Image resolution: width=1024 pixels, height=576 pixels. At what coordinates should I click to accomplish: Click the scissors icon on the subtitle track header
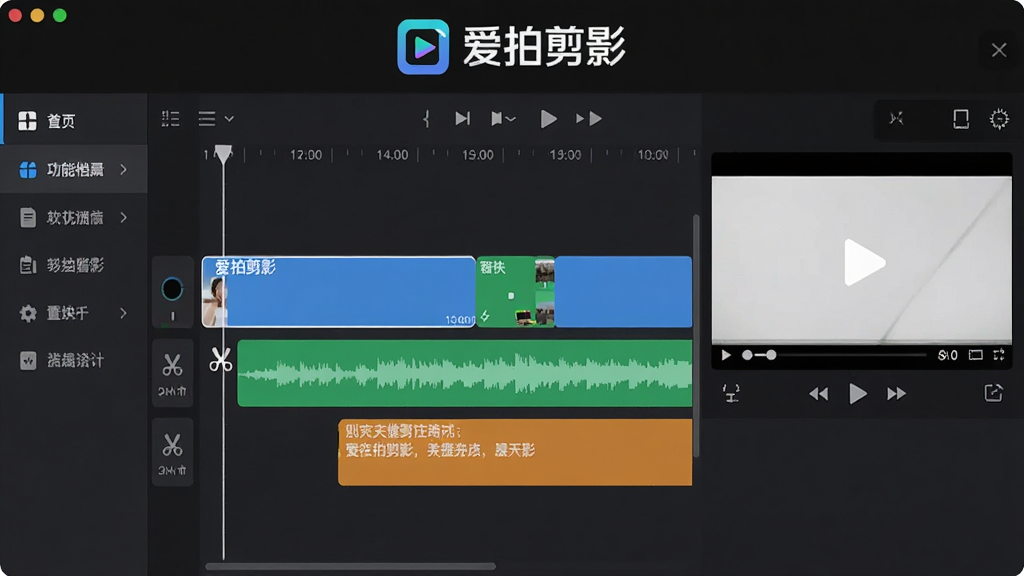pyautogui.click(x=172, y=445)
